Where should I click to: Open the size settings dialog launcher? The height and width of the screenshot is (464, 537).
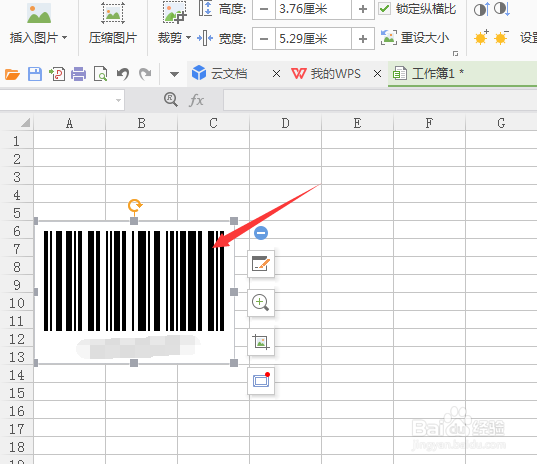pos(455,53)
